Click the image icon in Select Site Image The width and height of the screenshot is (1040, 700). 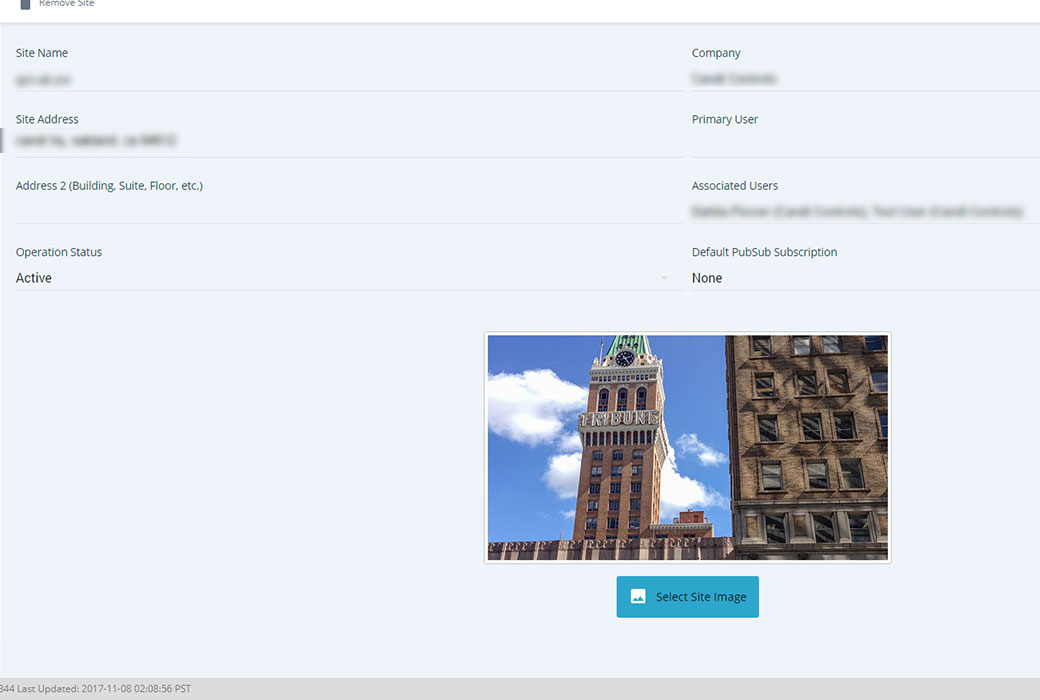coord(638,596)
